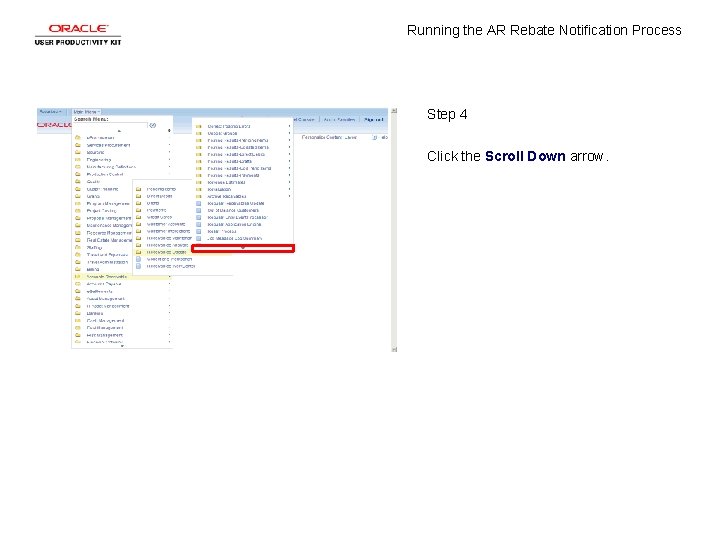720x540 pixels.
Task: Open the Request Receivables Update page
Action: [236, 203]
